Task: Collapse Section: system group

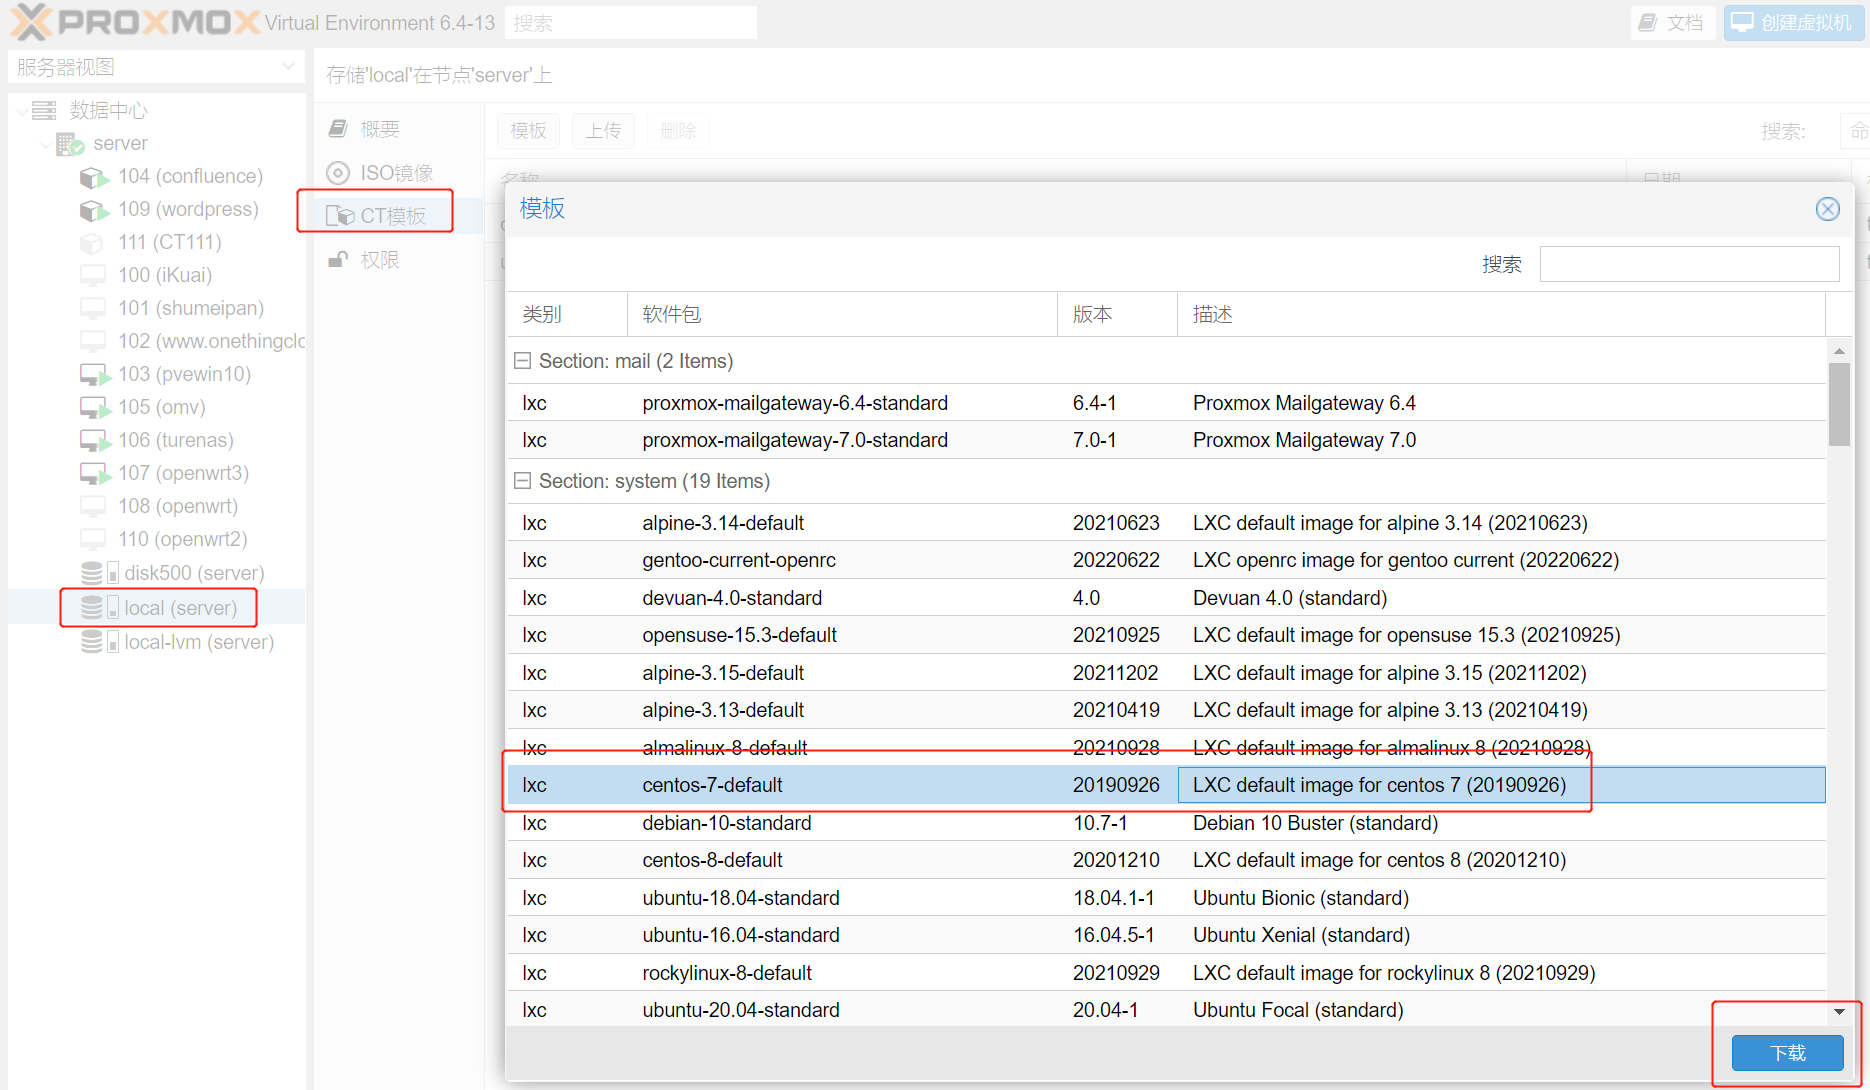Action: click(522, 481)
